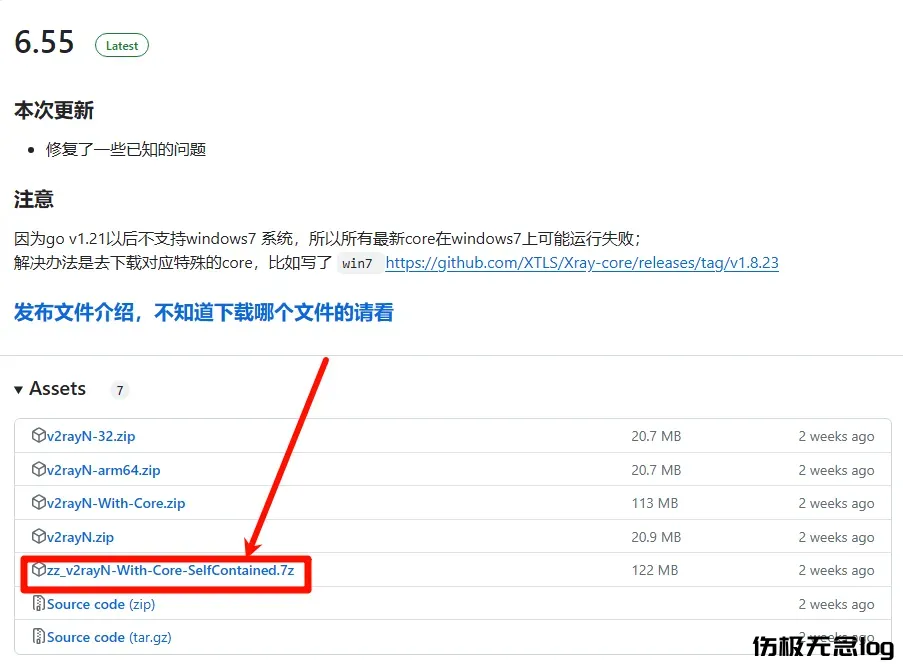Download v2rayN-With-Core.zip
903x671 pixels.
(116, 503)
